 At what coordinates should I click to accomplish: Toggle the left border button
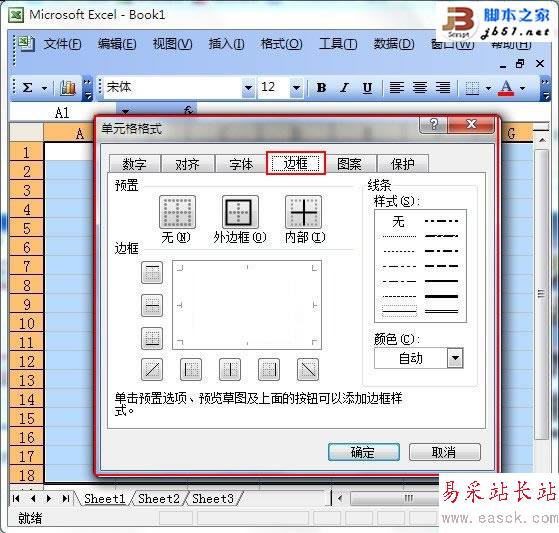[x=191, y=369]
